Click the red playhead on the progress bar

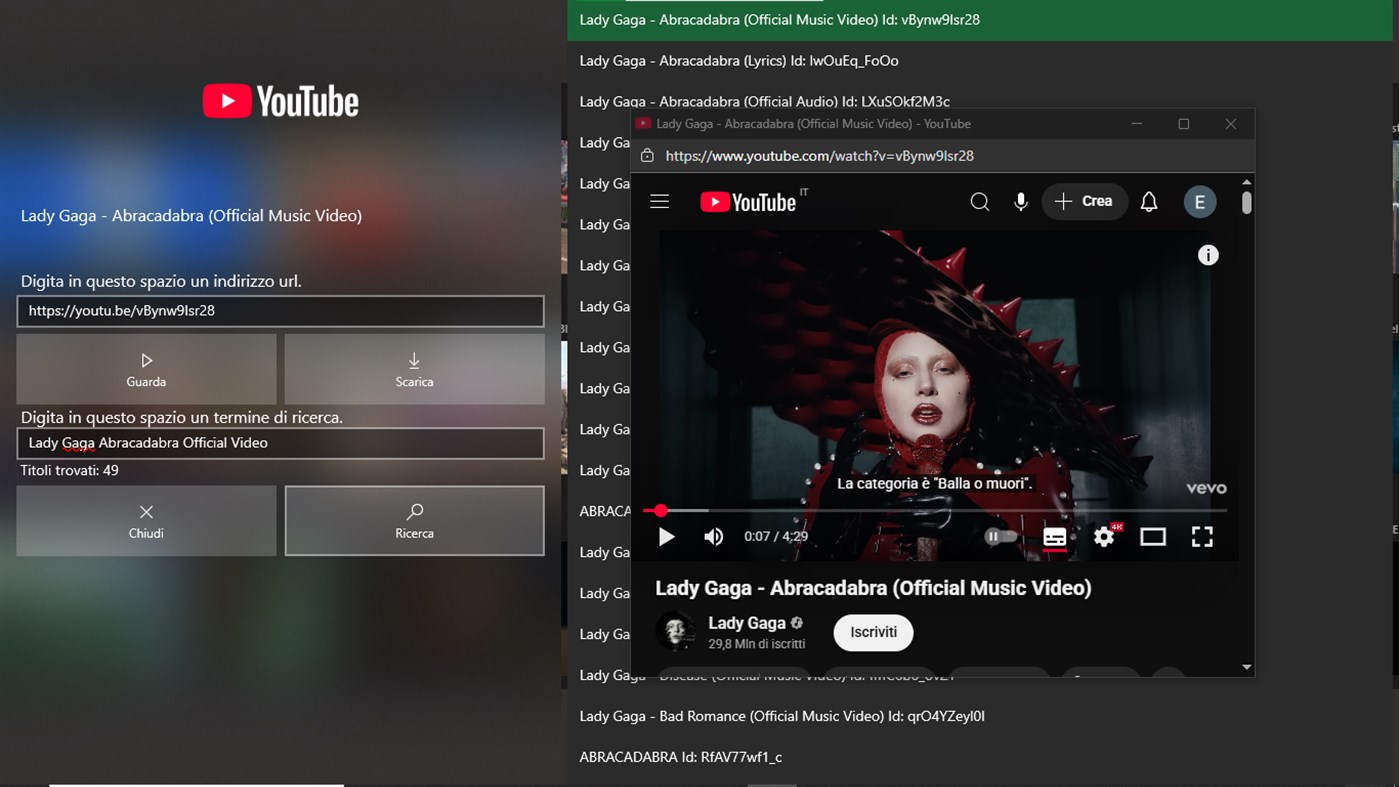660,510
